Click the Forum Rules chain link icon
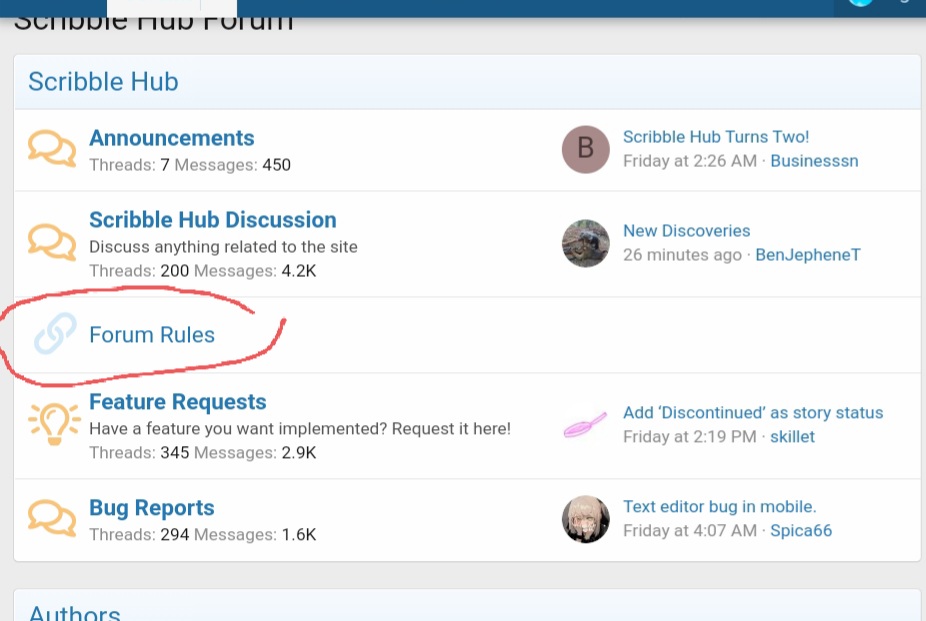 point(55,335)
